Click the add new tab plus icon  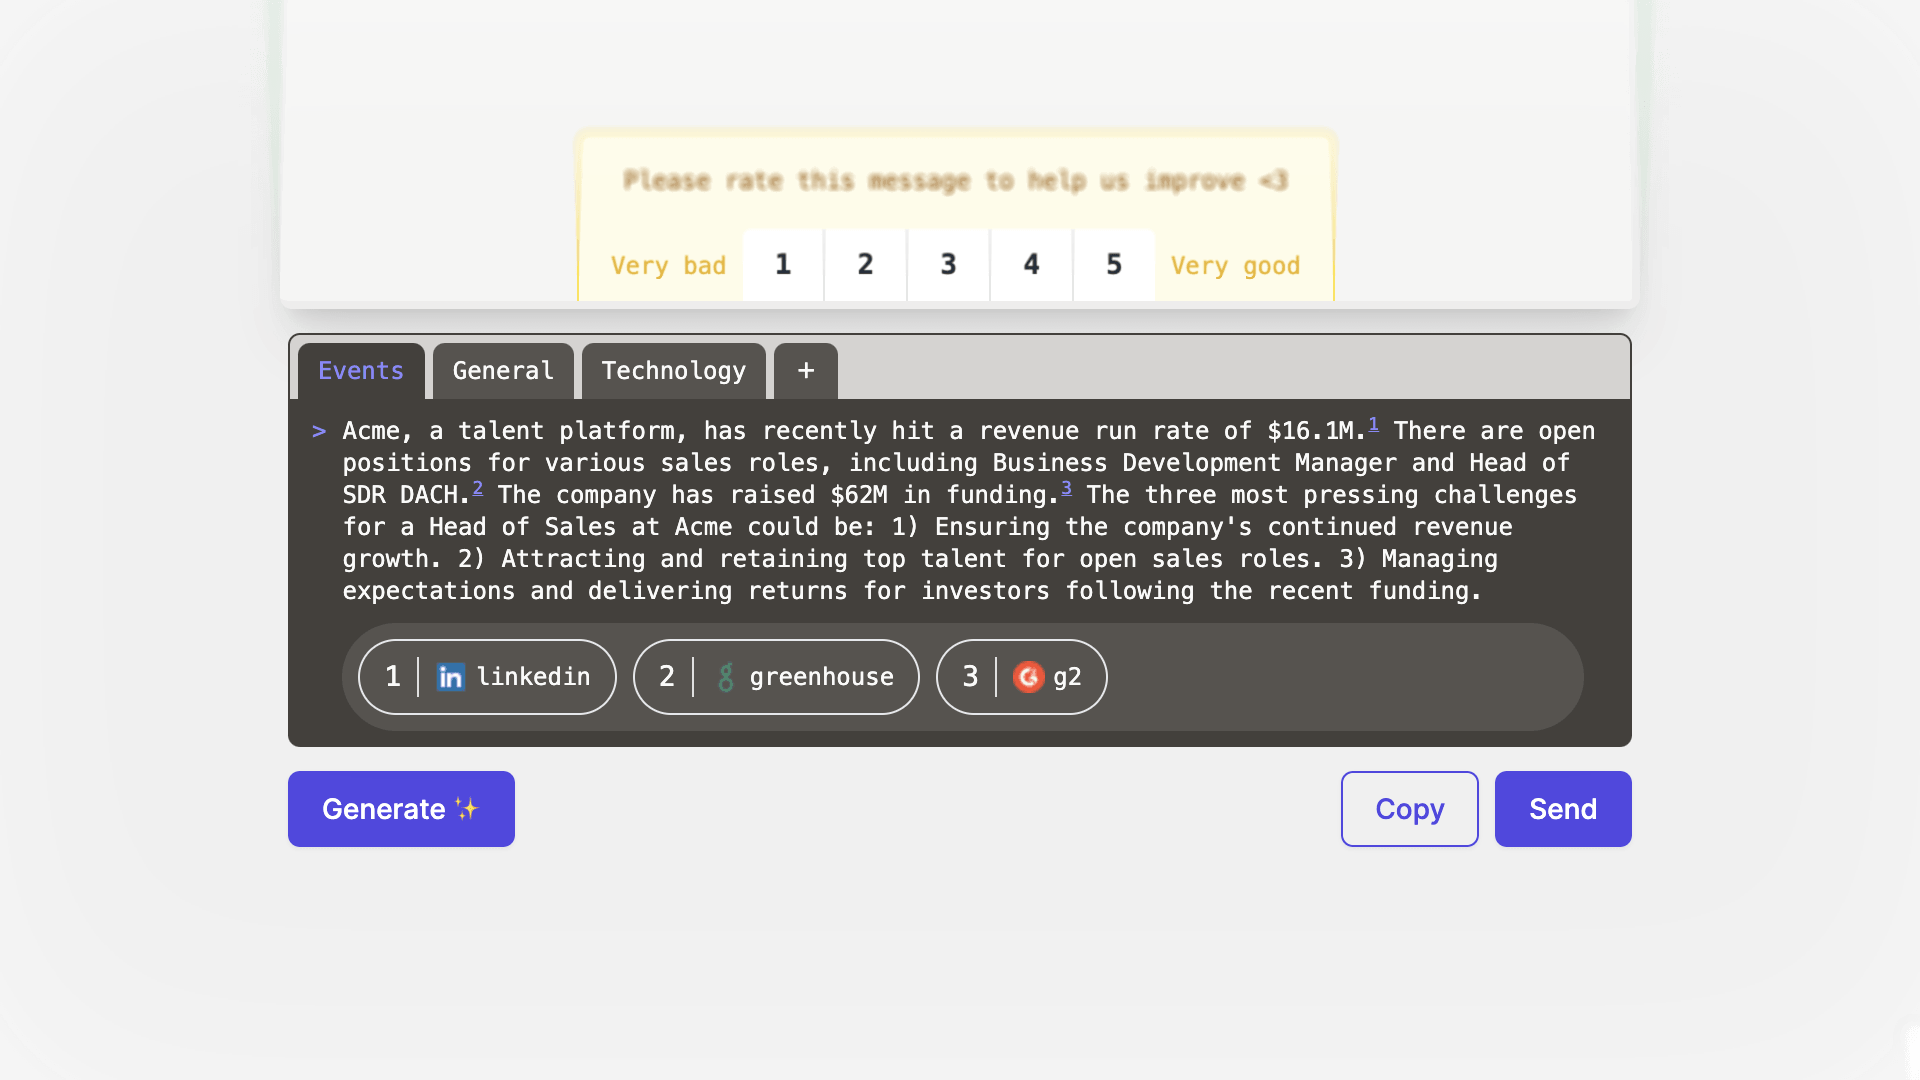pos(806,371)
